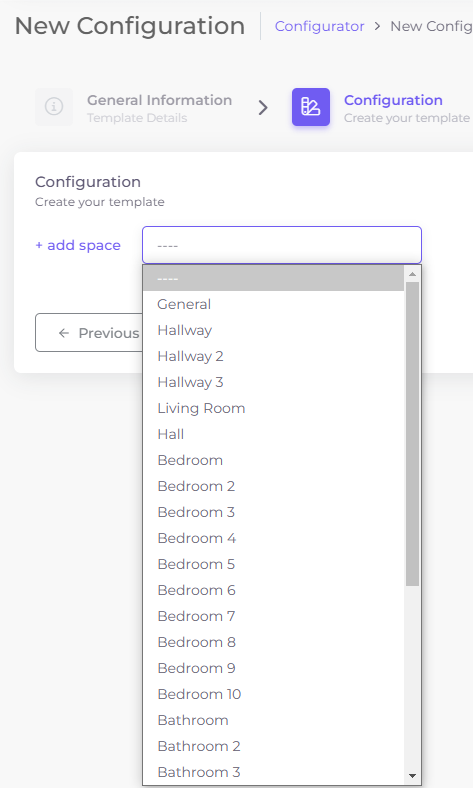Click the dropdown list scroll-up arrow
This screenshot has width=473, height=788.
tap(412, 274)
